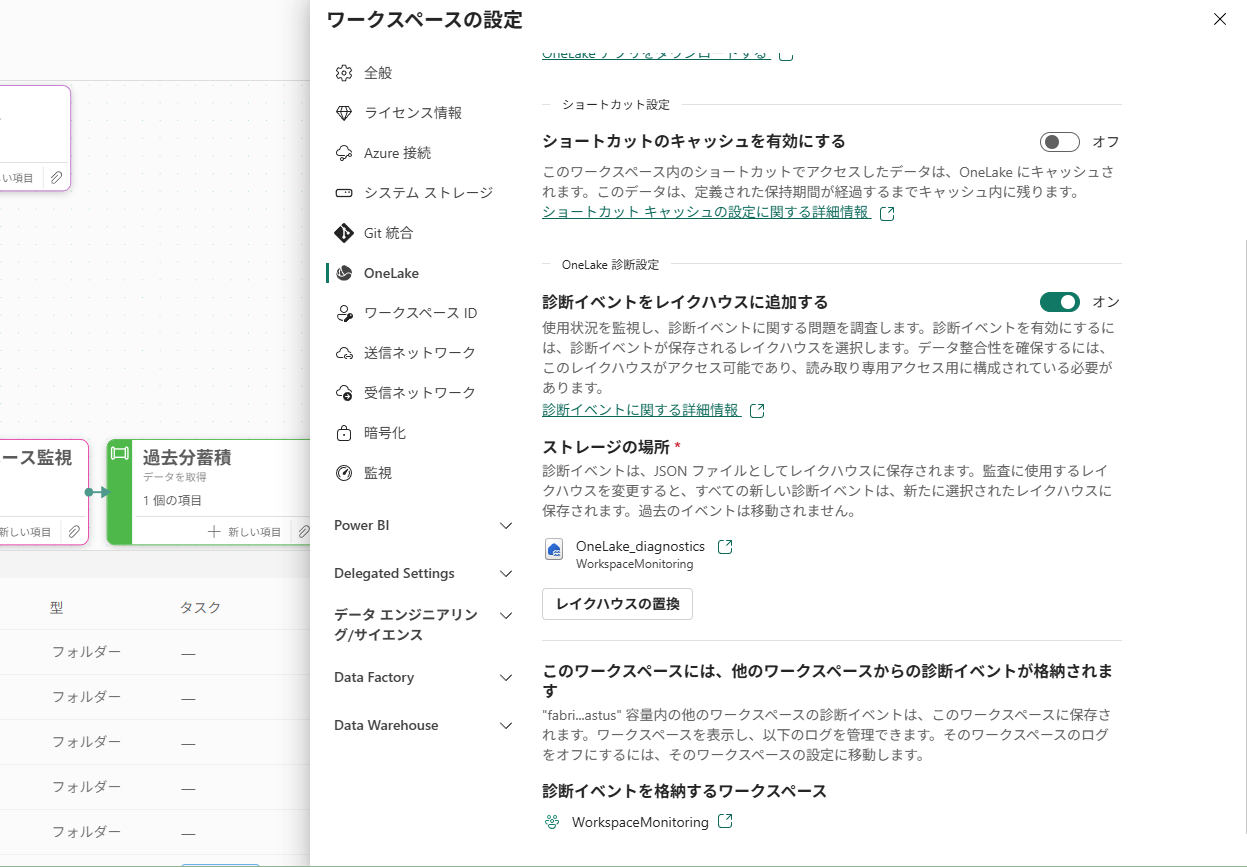
Task: Open the WorkspaceMonitoring workspace link
Action: tap(640, 822)
